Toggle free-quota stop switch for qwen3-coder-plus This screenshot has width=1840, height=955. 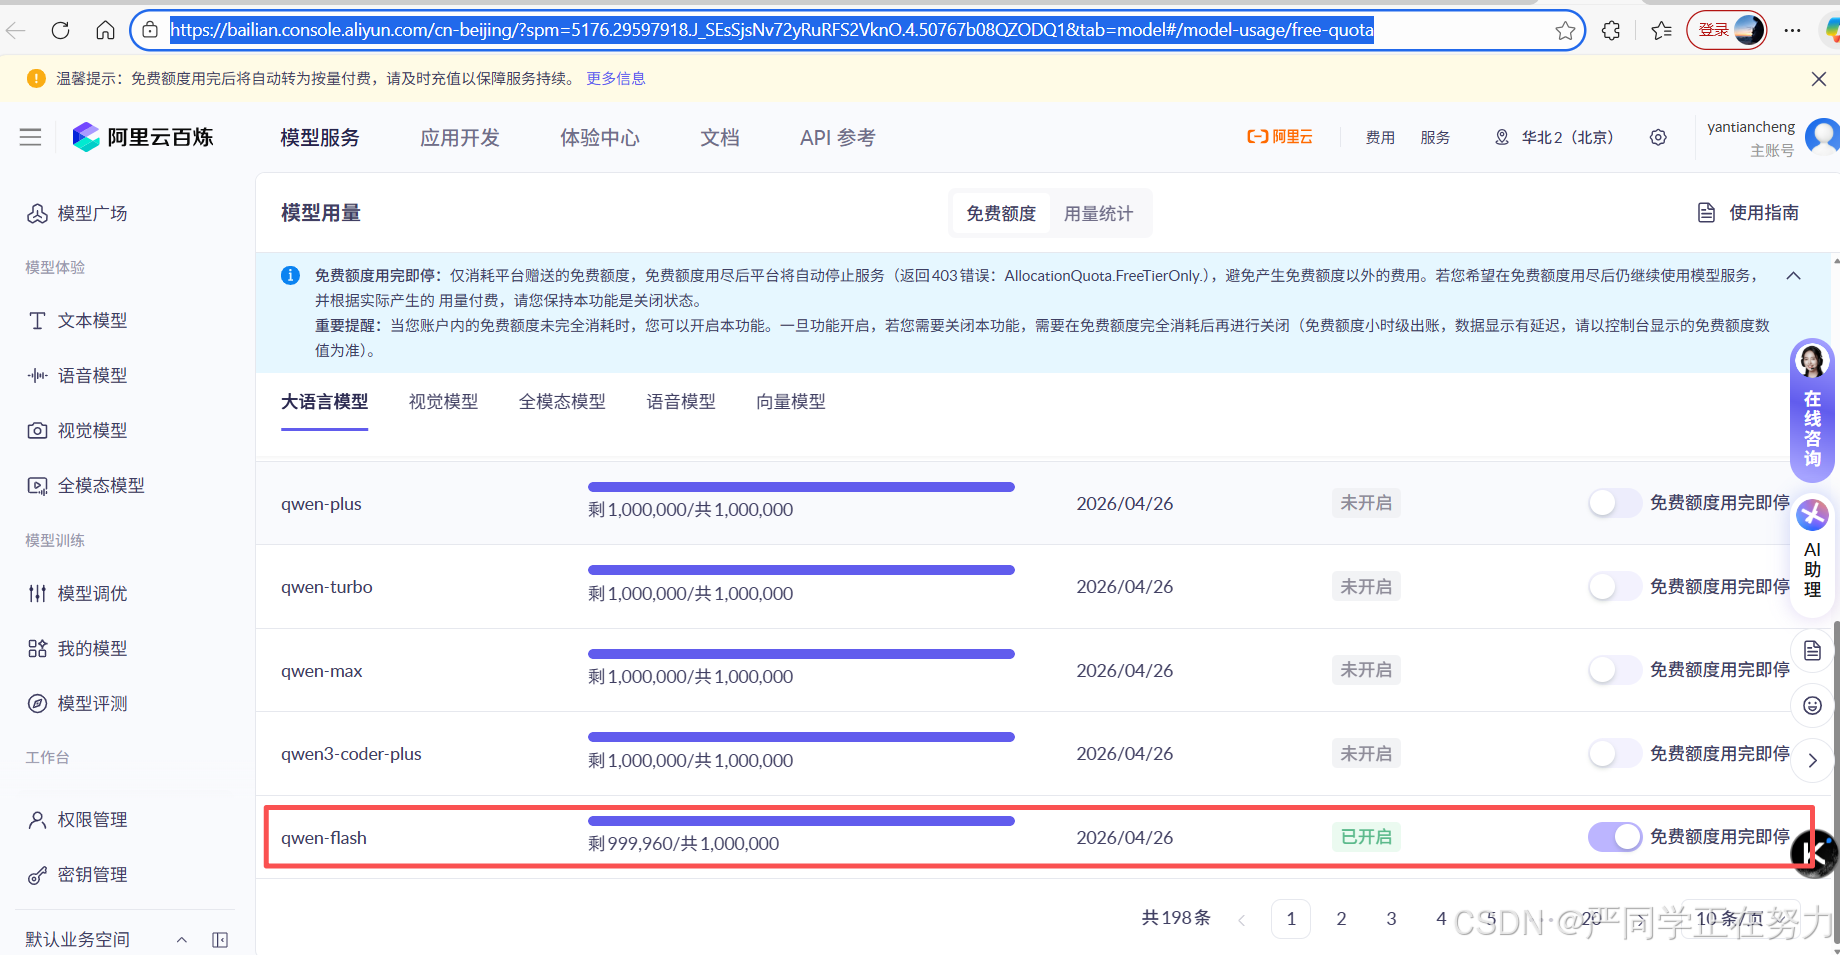coord(1615,753)
